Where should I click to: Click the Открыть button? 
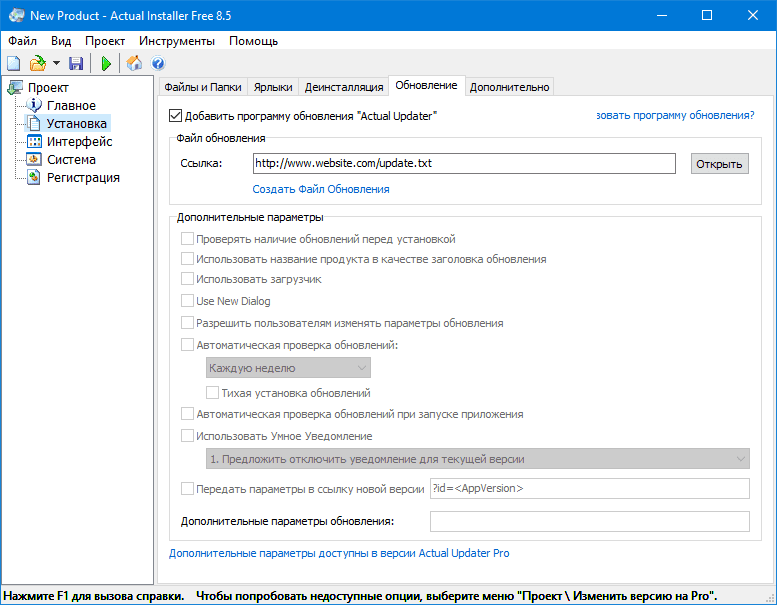point(720,164)
